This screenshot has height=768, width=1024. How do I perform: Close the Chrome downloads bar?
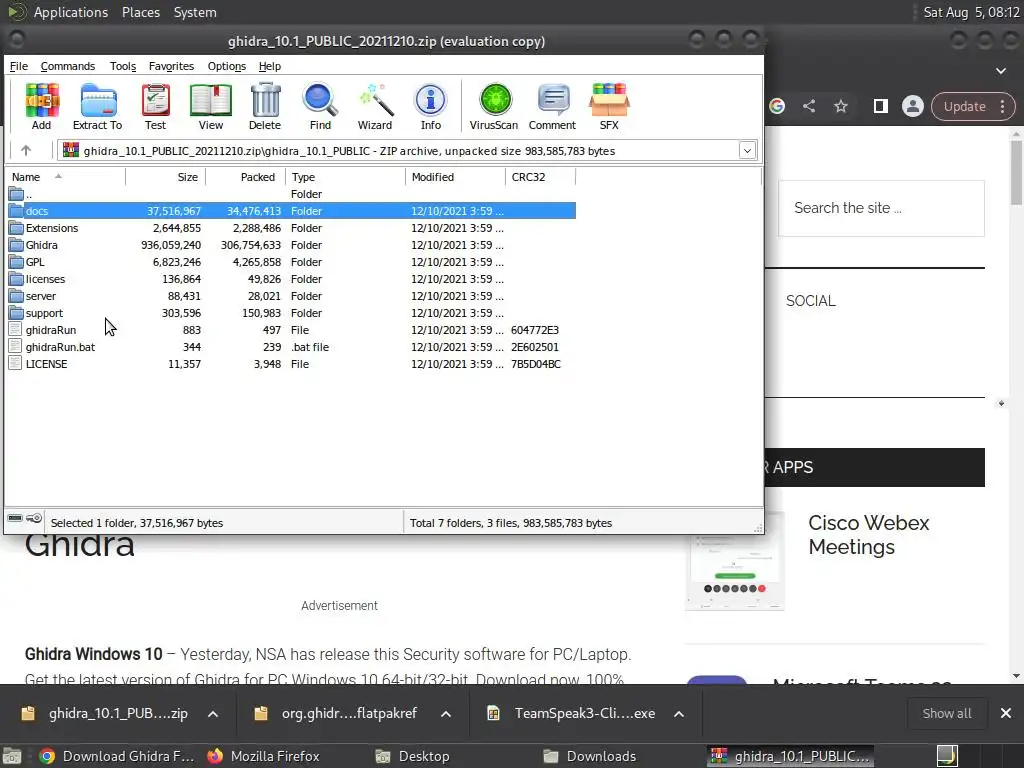(x=1006, y=713)
